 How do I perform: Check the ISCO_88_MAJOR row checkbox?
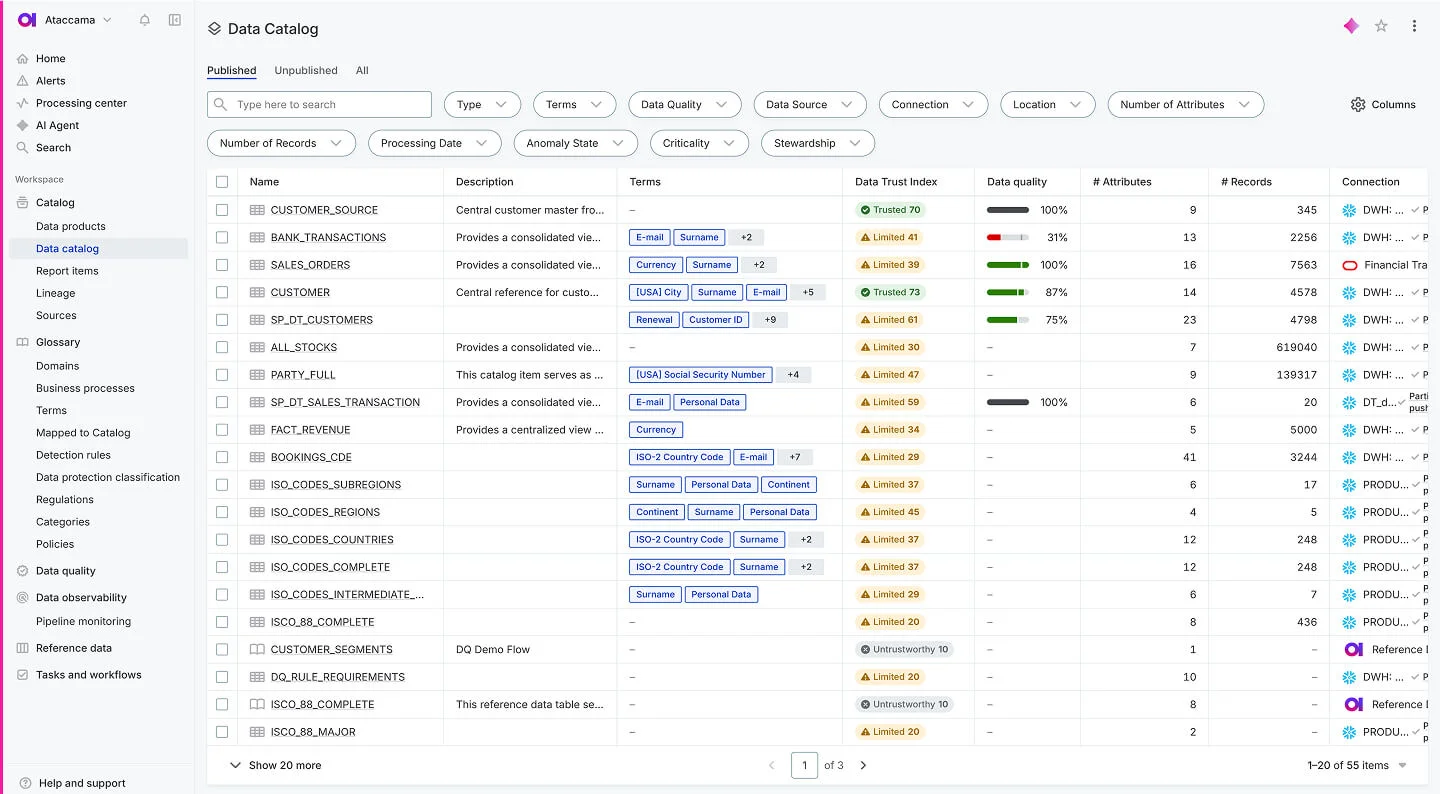[222, 732]
